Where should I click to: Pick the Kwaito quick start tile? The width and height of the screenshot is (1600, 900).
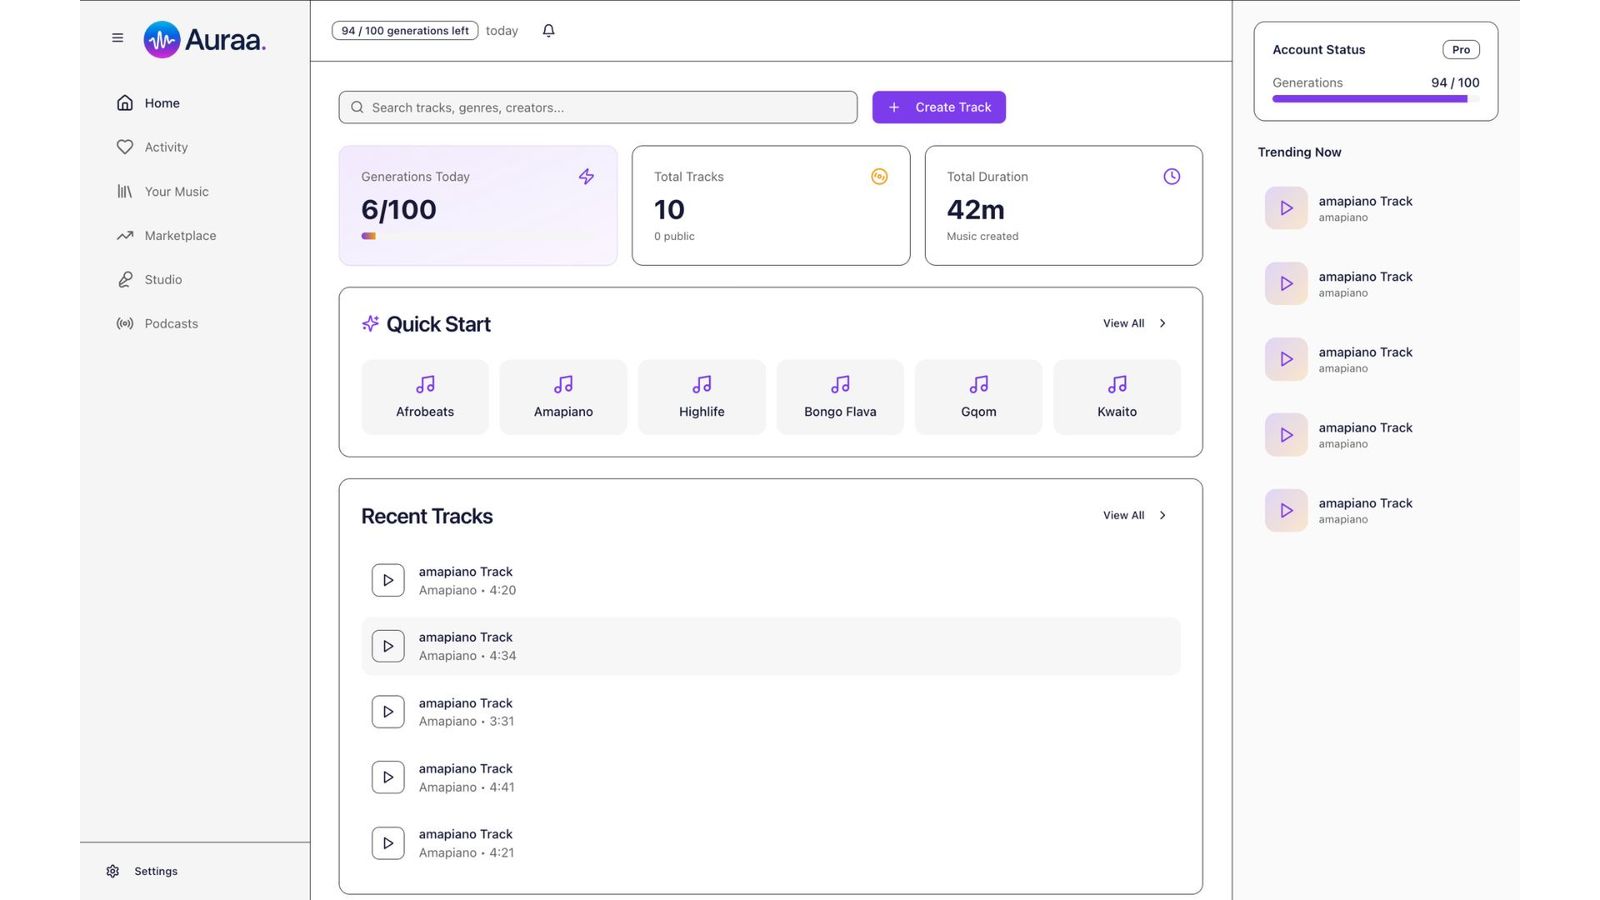tap(1116, 397)
